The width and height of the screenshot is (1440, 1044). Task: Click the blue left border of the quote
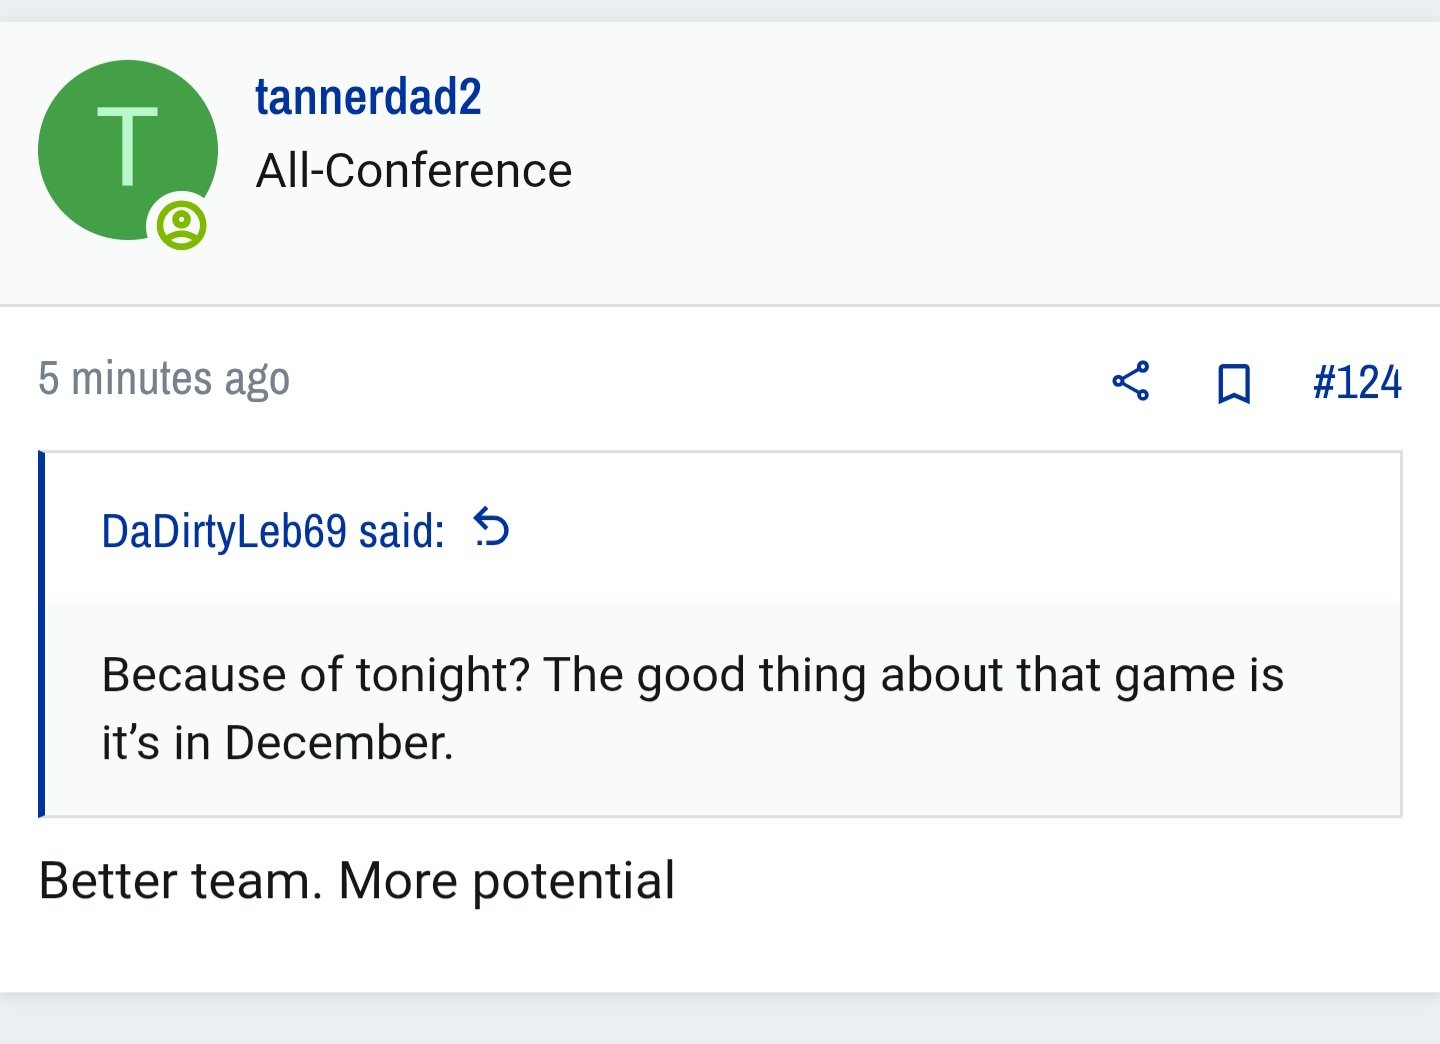click(x=41, y=634)
